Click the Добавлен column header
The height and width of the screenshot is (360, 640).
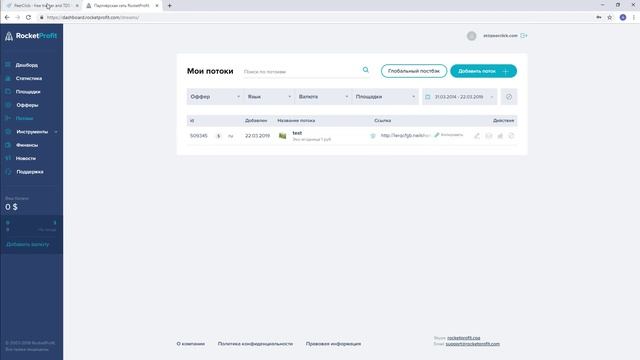256,121
